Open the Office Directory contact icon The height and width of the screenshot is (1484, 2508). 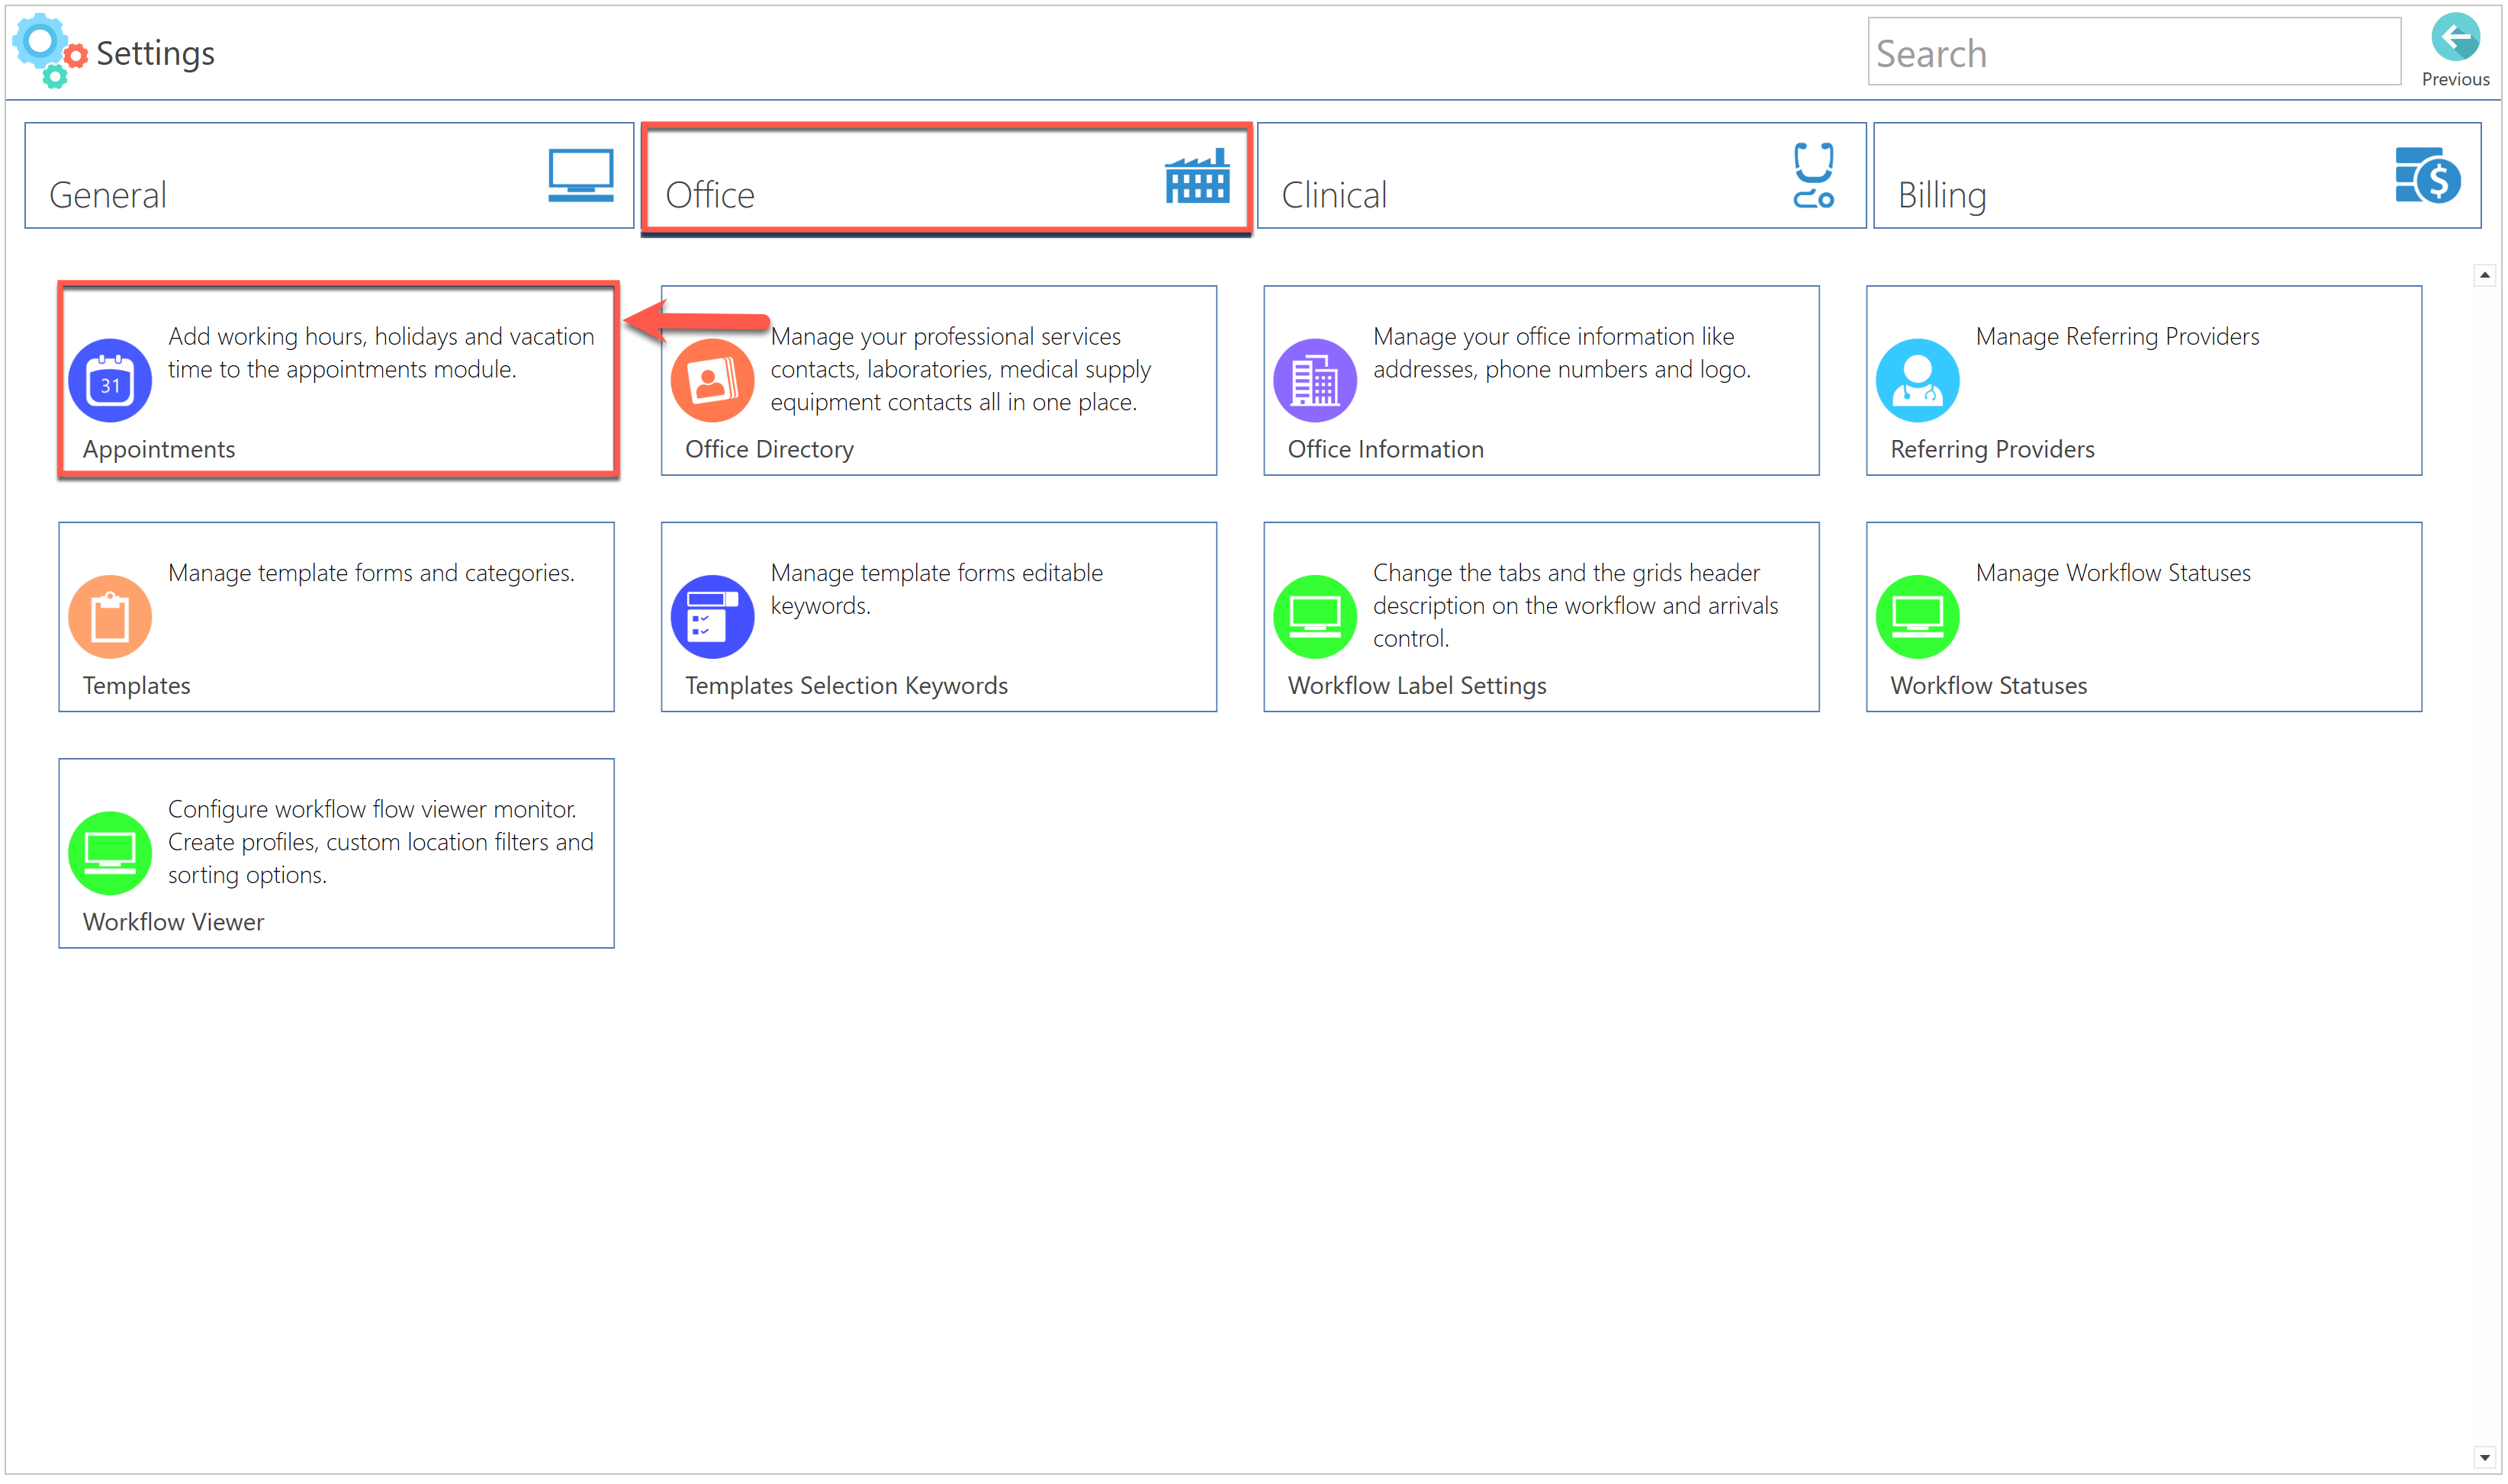coord(712,381)
